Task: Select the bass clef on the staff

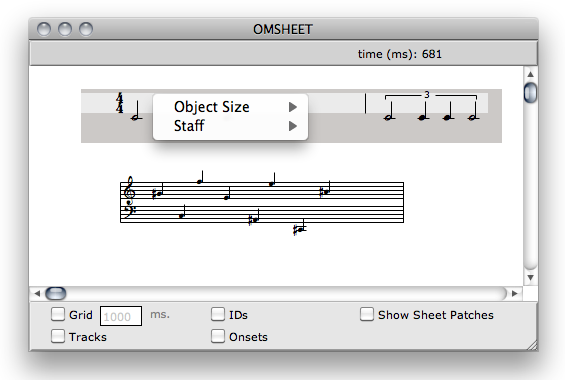Action: pyautogui.click(x=129, y=211)
